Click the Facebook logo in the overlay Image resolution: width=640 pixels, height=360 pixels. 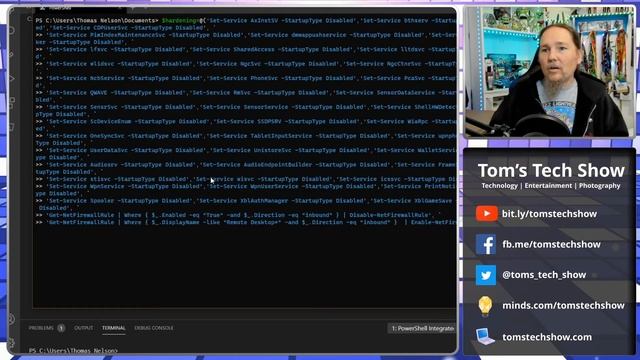pos(486,244)
